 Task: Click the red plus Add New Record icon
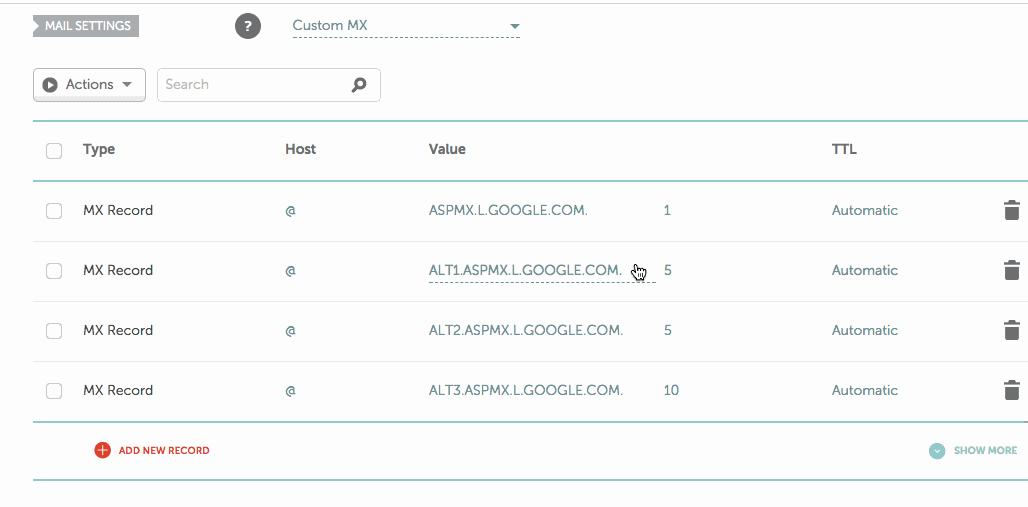[x=102, y=450]
